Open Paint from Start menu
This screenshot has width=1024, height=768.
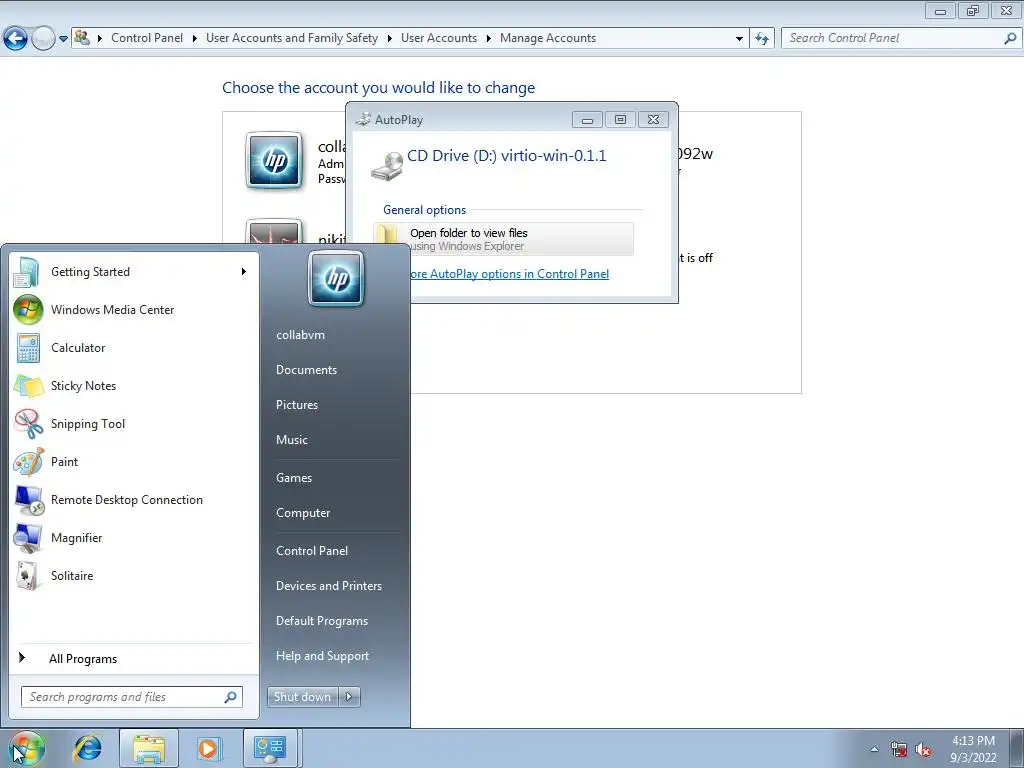(134, 462)
